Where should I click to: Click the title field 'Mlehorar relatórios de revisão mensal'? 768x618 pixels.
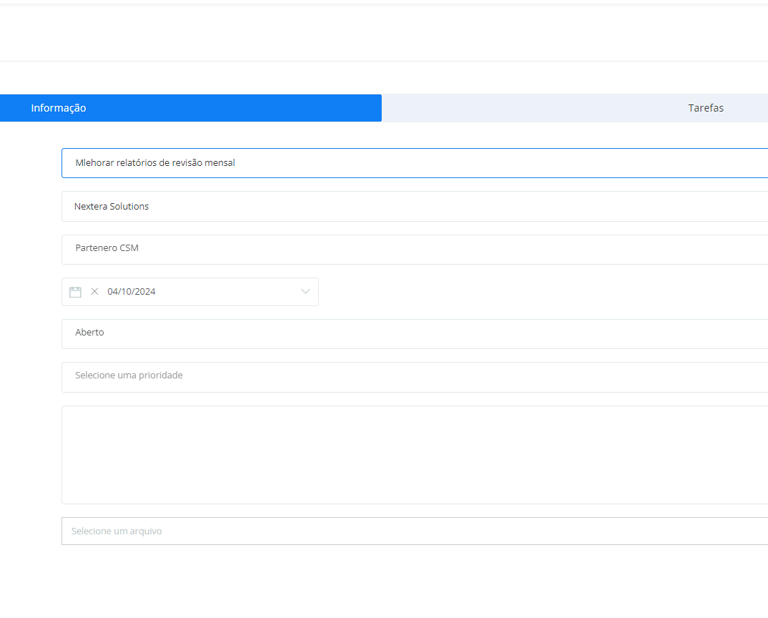click(414, 163)
